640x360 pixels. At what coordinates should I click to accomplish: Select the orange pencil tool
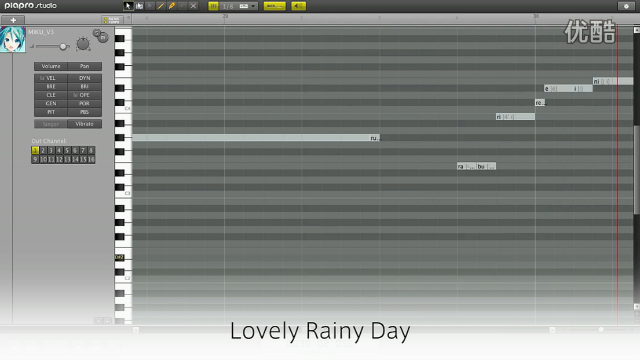(x=172, y=6)
